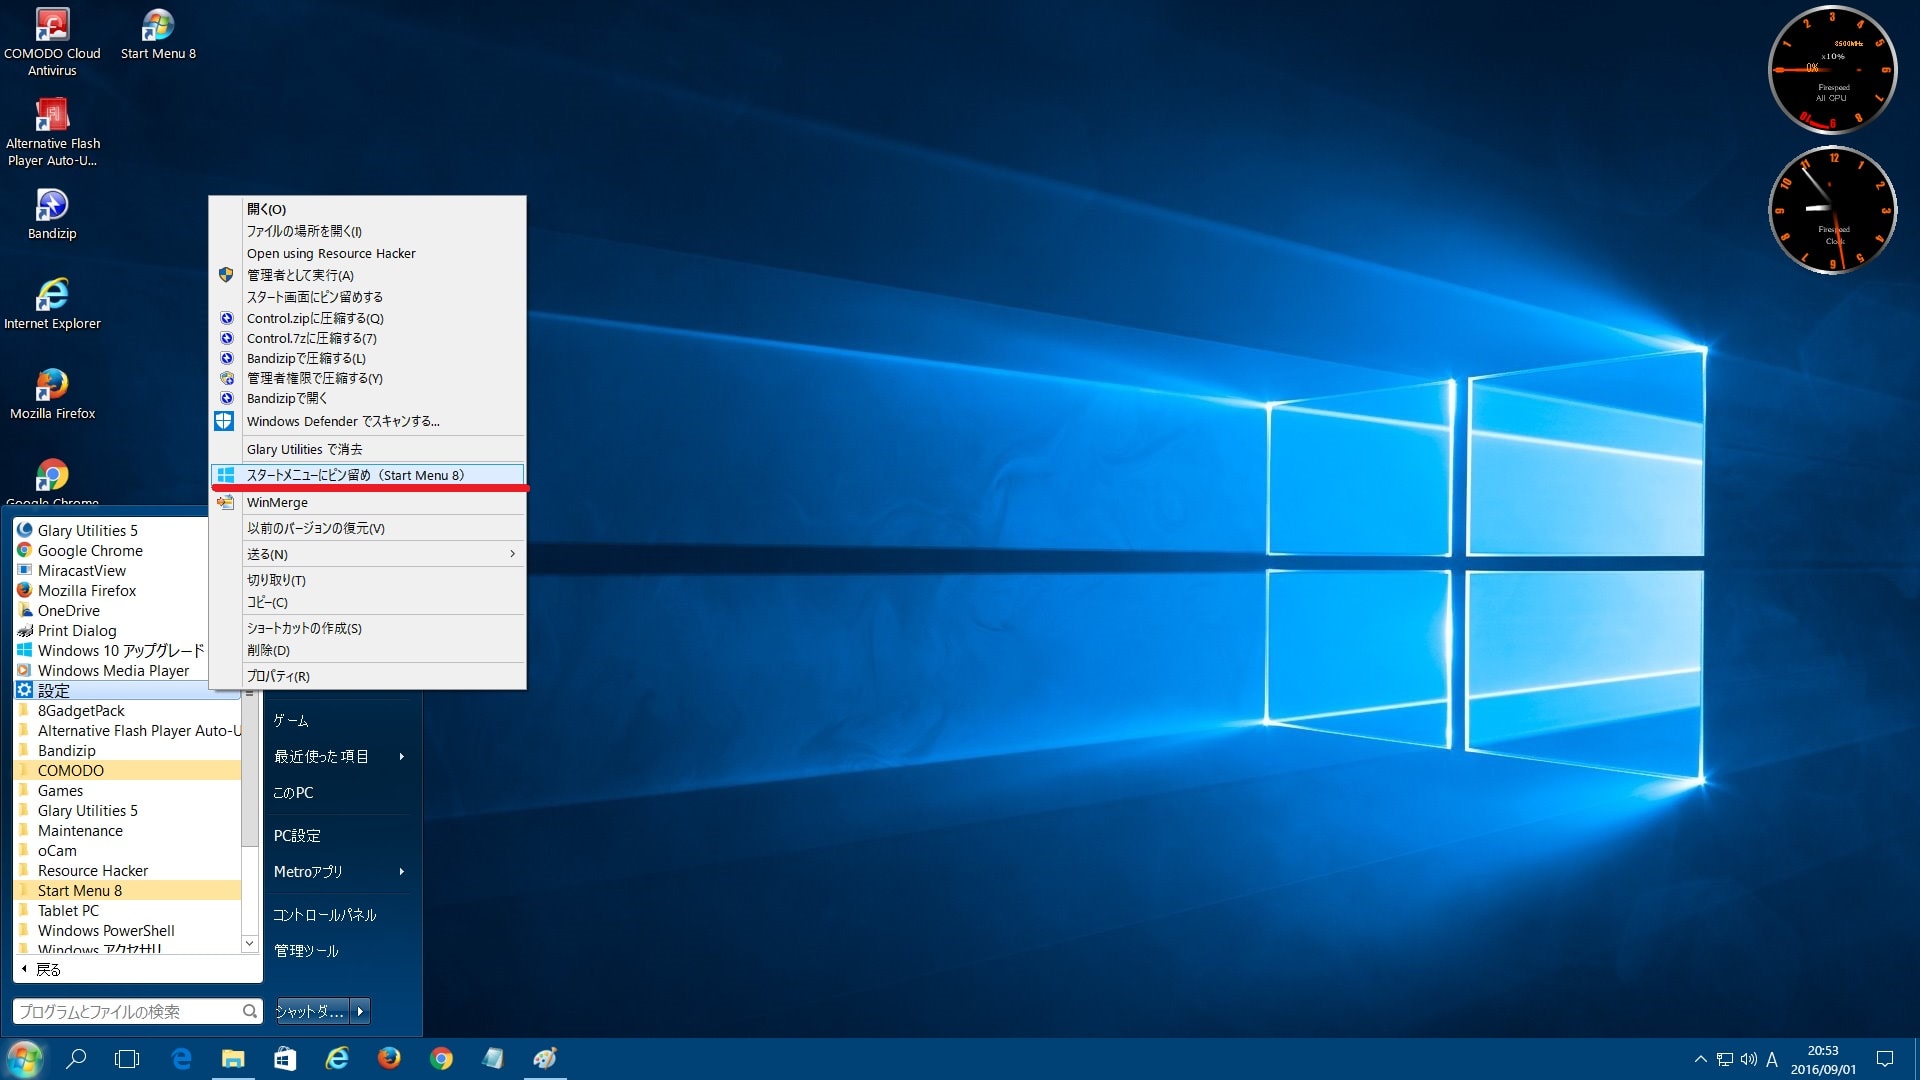Open Bandizip desktop icon
The image size is (1920, 1080).
(52, 214)
